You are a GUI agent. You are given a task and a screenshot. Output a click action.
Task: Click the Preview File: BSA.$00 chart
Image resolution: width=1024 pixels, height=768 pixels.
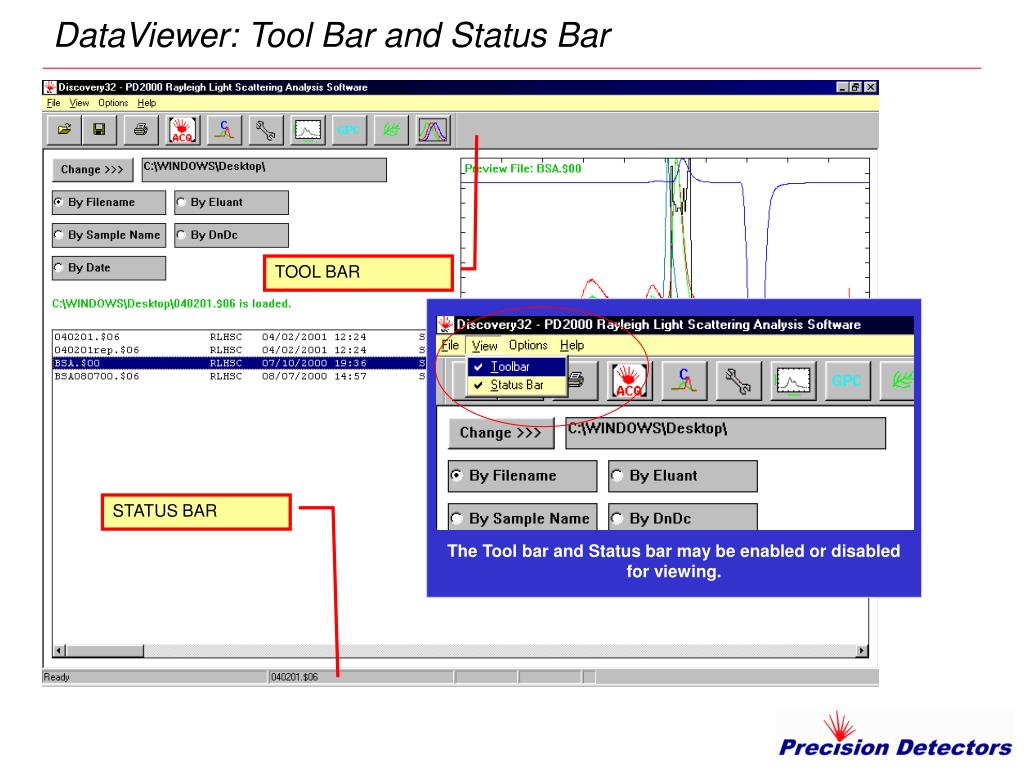pos(665,228)
